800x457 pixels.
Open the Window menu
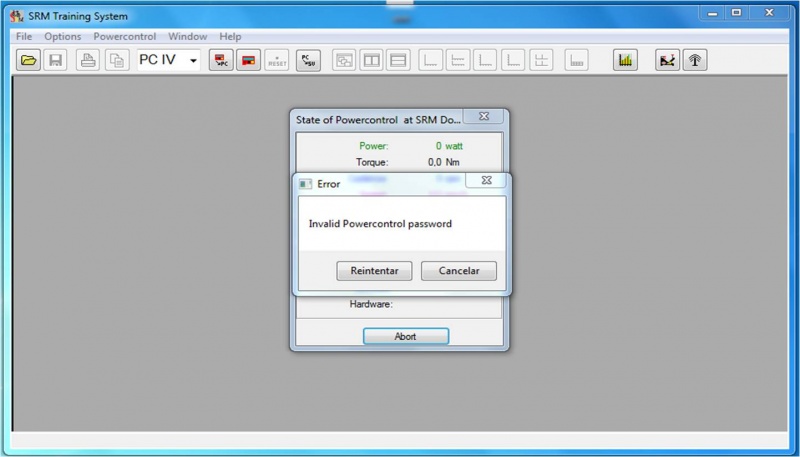pyautogui.click(x=187, y=37)
